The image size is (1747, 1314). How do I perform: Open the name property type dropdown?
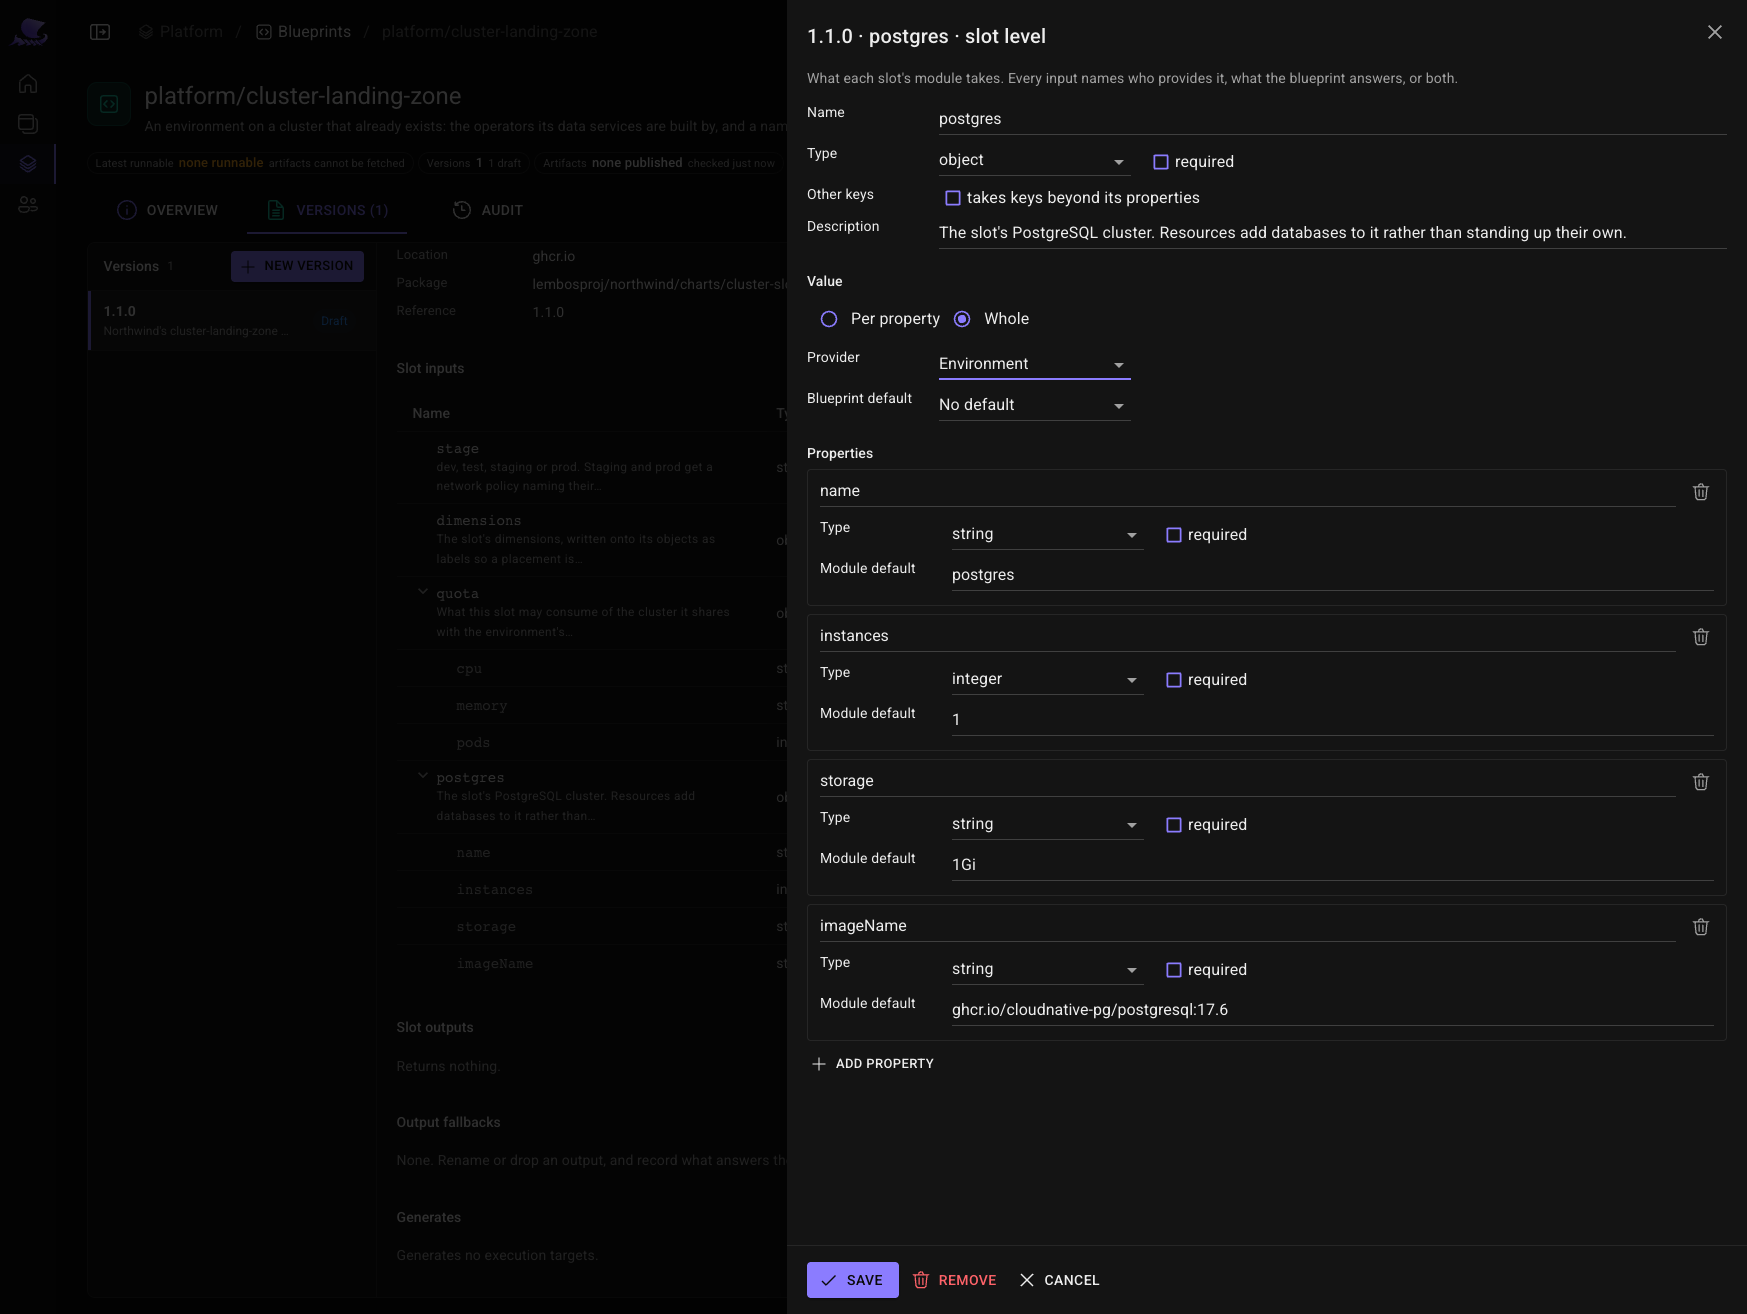coord(1047,534)
